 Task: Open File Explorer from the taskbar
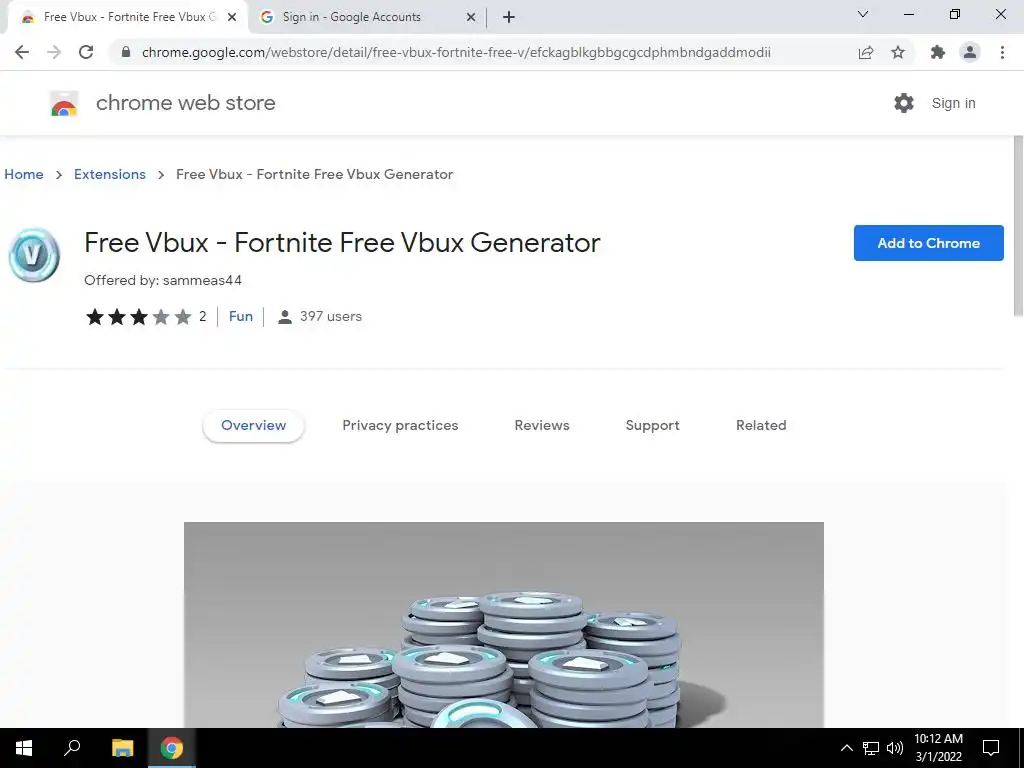point(122,748)
